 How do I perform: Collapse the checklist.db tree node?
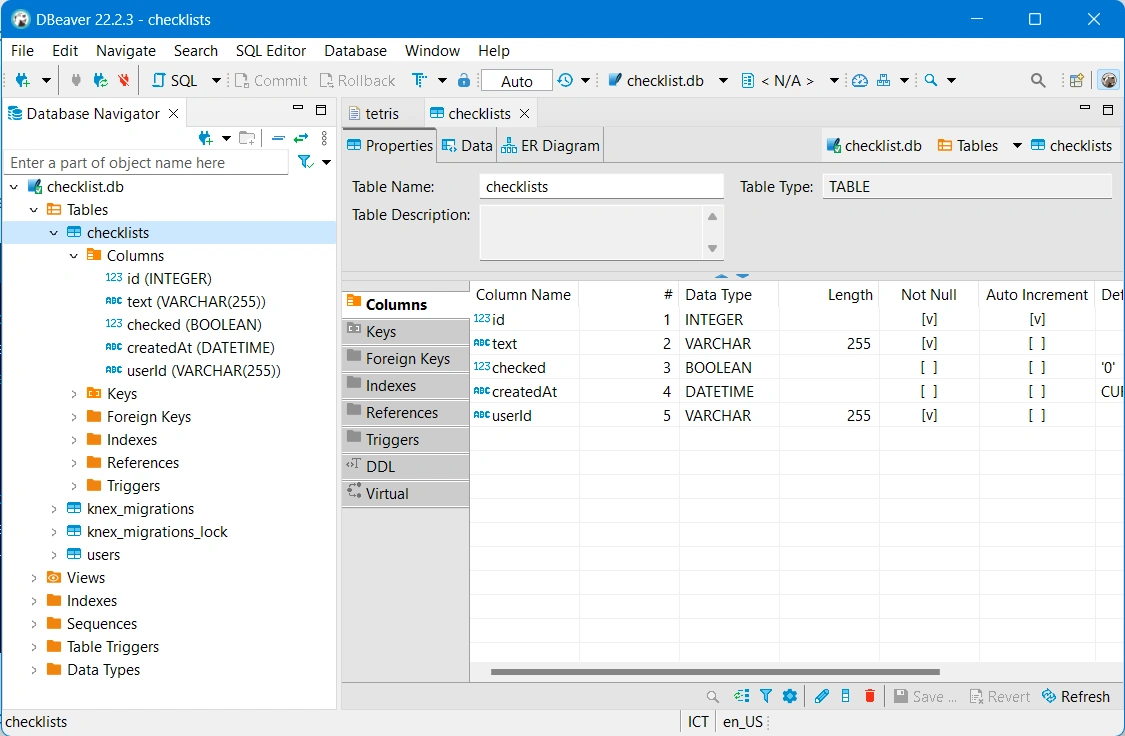[x=14, y=187]
